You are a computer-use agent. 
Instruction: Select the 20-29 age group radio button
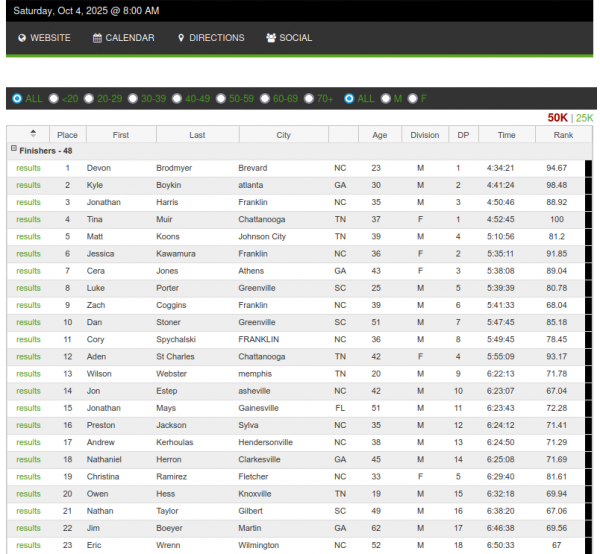pos(89,98)
